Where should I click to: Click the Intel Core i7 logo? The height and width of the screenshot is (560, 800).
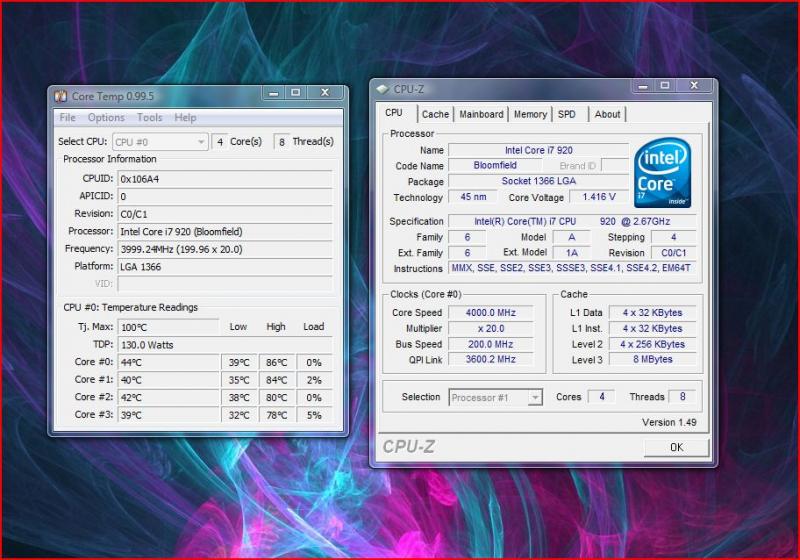coord(662,173)
